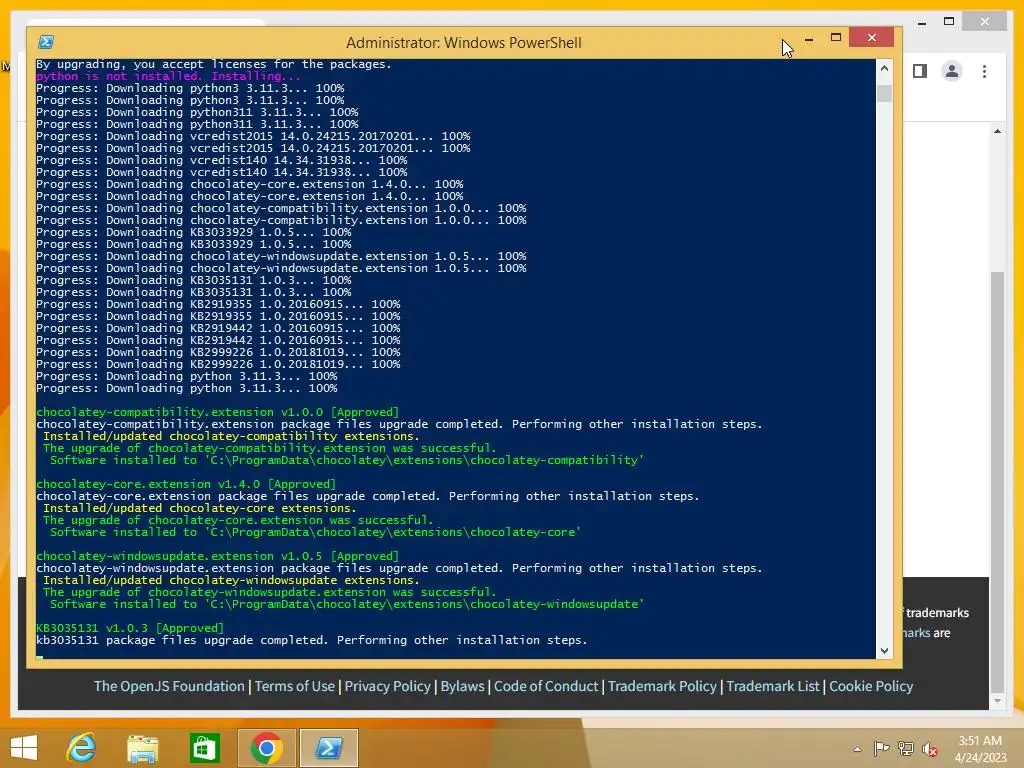
Task: Open Windows Store from taskbar
Action: coord(204,748)
